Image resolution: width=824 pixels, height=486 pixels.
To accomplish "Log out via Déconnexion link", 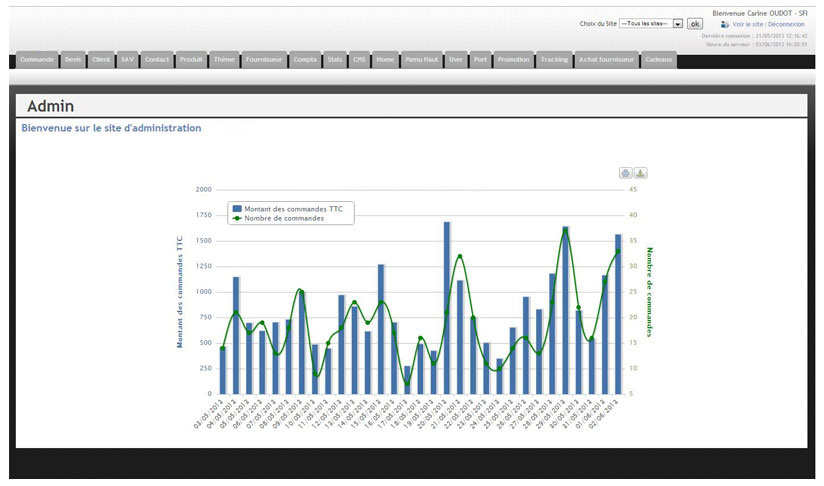I will [786, 24].
